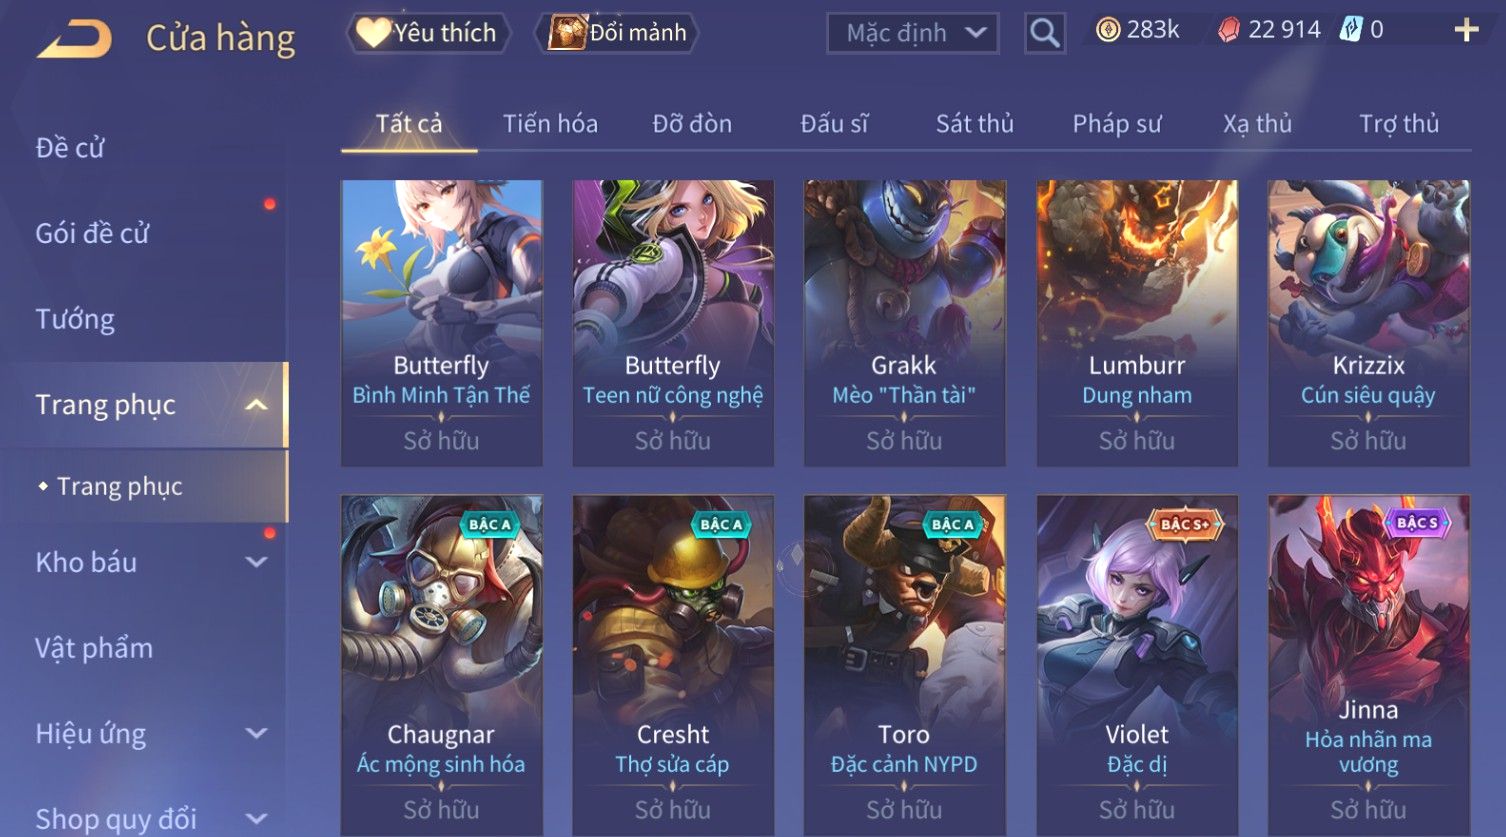1506x837 pixels.
Task: Collapse the Trang phục sidebar section
Action: (256, 405)
